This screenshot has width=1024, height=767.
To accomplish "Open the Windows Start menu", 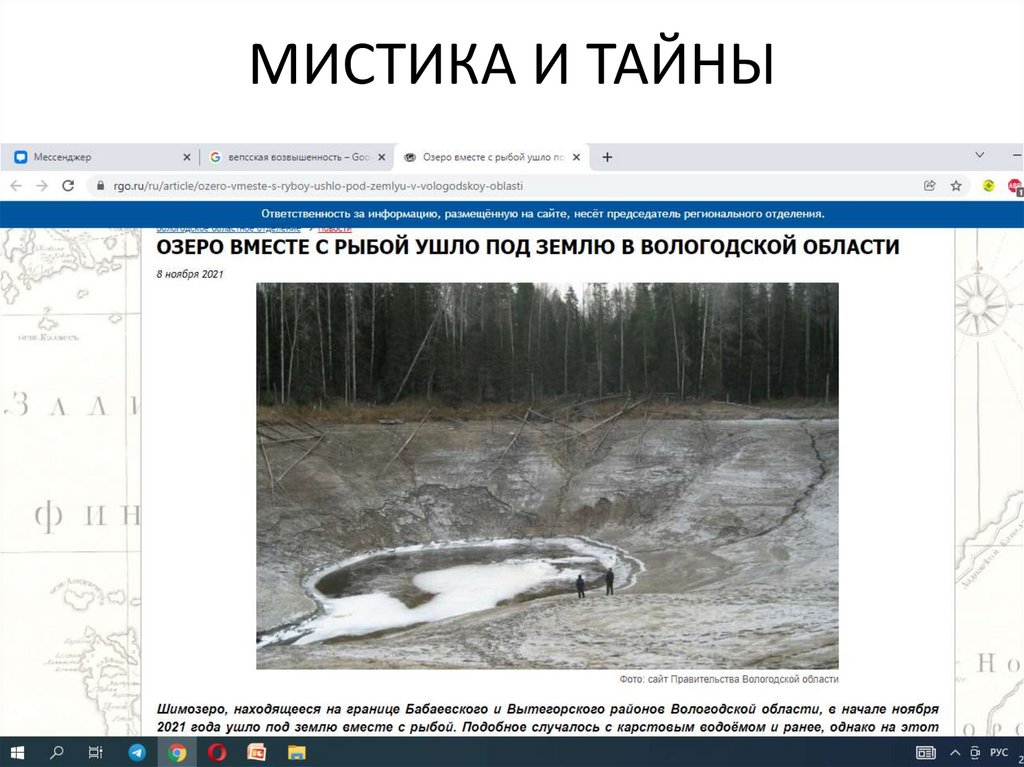I will [16, 753].
